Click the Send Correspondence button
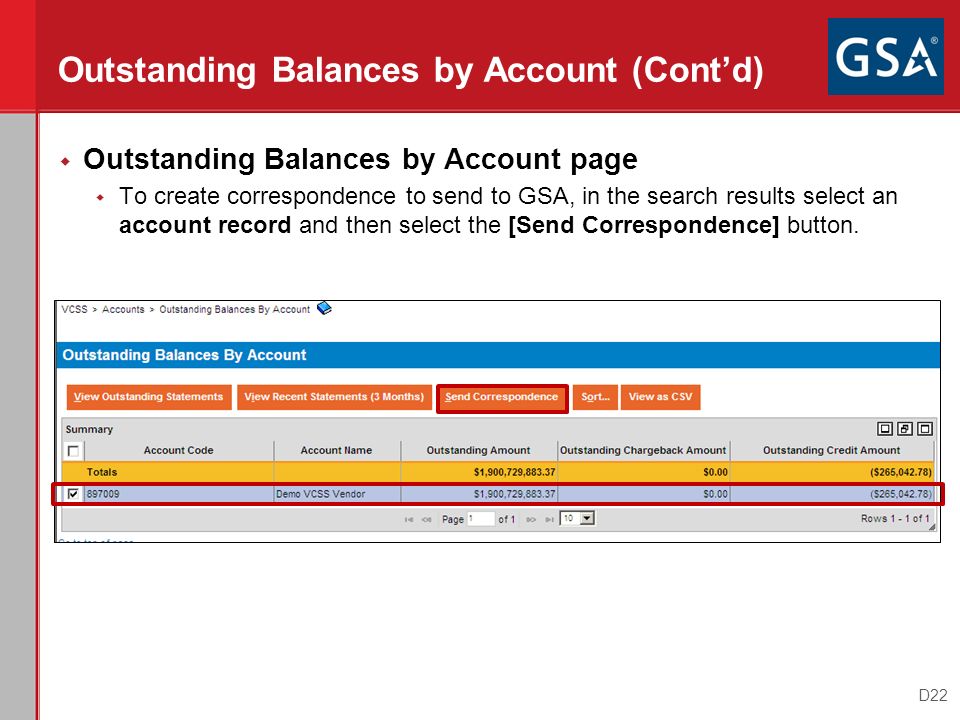The width and height of the screenshot is (960, 720). pos(502,397)
